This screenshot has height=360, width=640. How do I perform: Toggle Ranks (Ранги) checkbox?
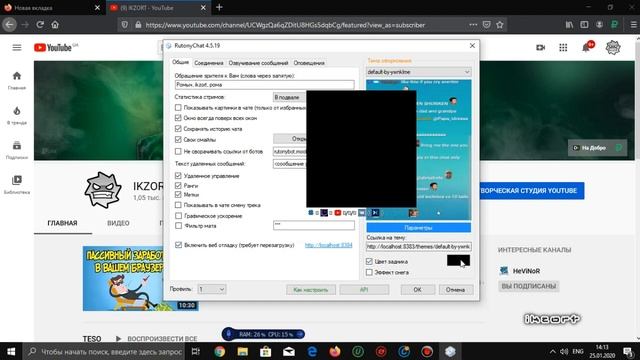click(x=178, y=185)
